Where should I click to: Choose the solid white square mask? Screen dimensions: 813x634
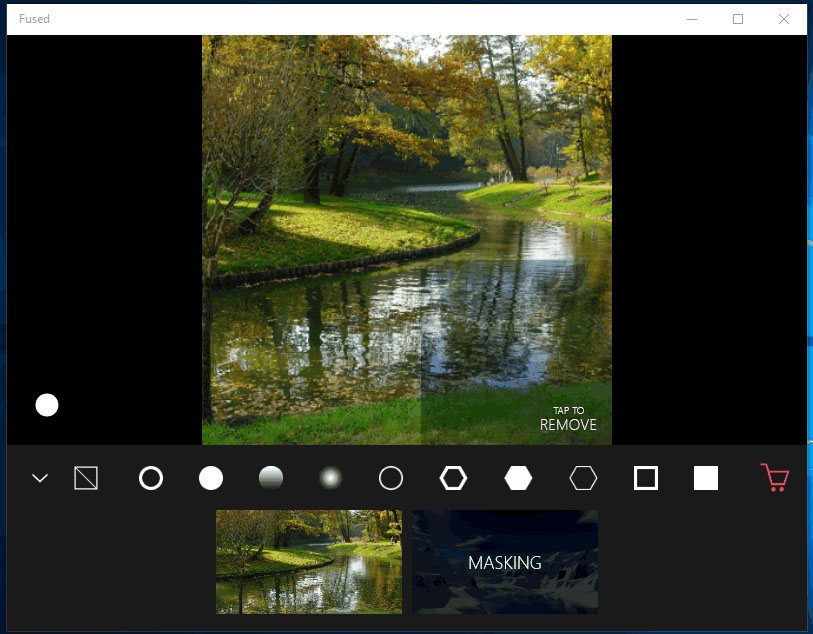pyautogui.click(x=706, y=478)
